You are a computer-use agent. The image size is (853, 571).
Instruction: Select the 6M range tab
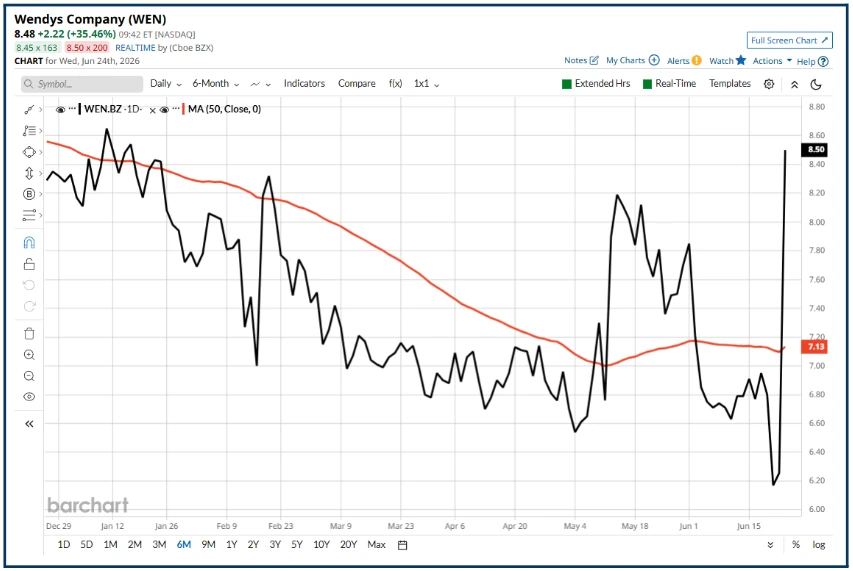pyautogui.click(x=184, y=545)
